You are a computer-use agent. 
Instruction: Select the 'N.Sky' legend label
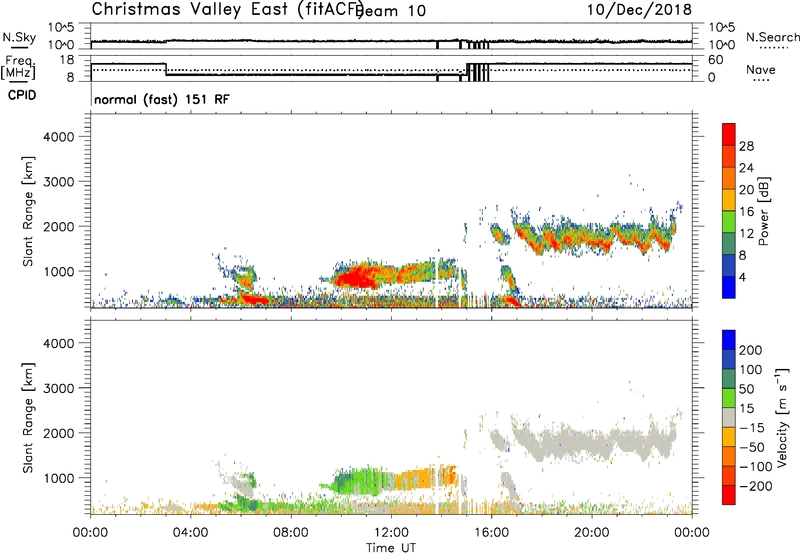(19, 37)
